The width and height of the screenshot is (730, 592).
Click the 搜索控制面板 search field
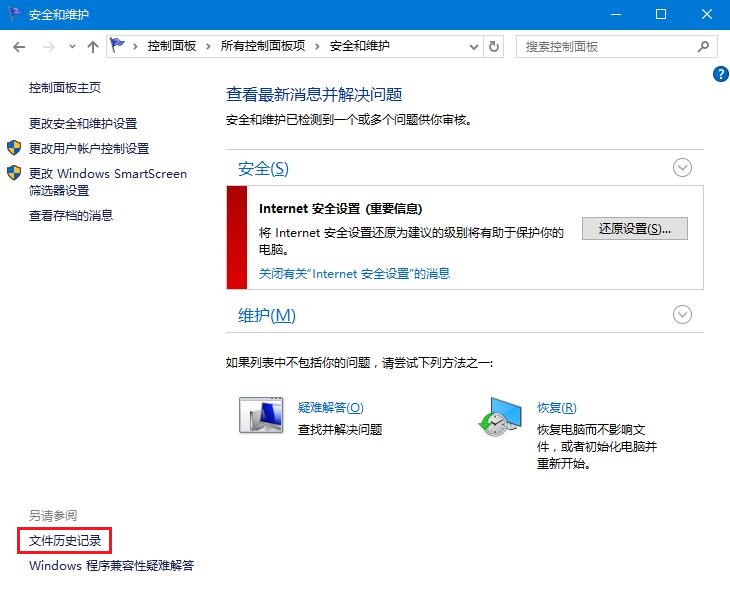pyautogui.click(x=607, y=47)
